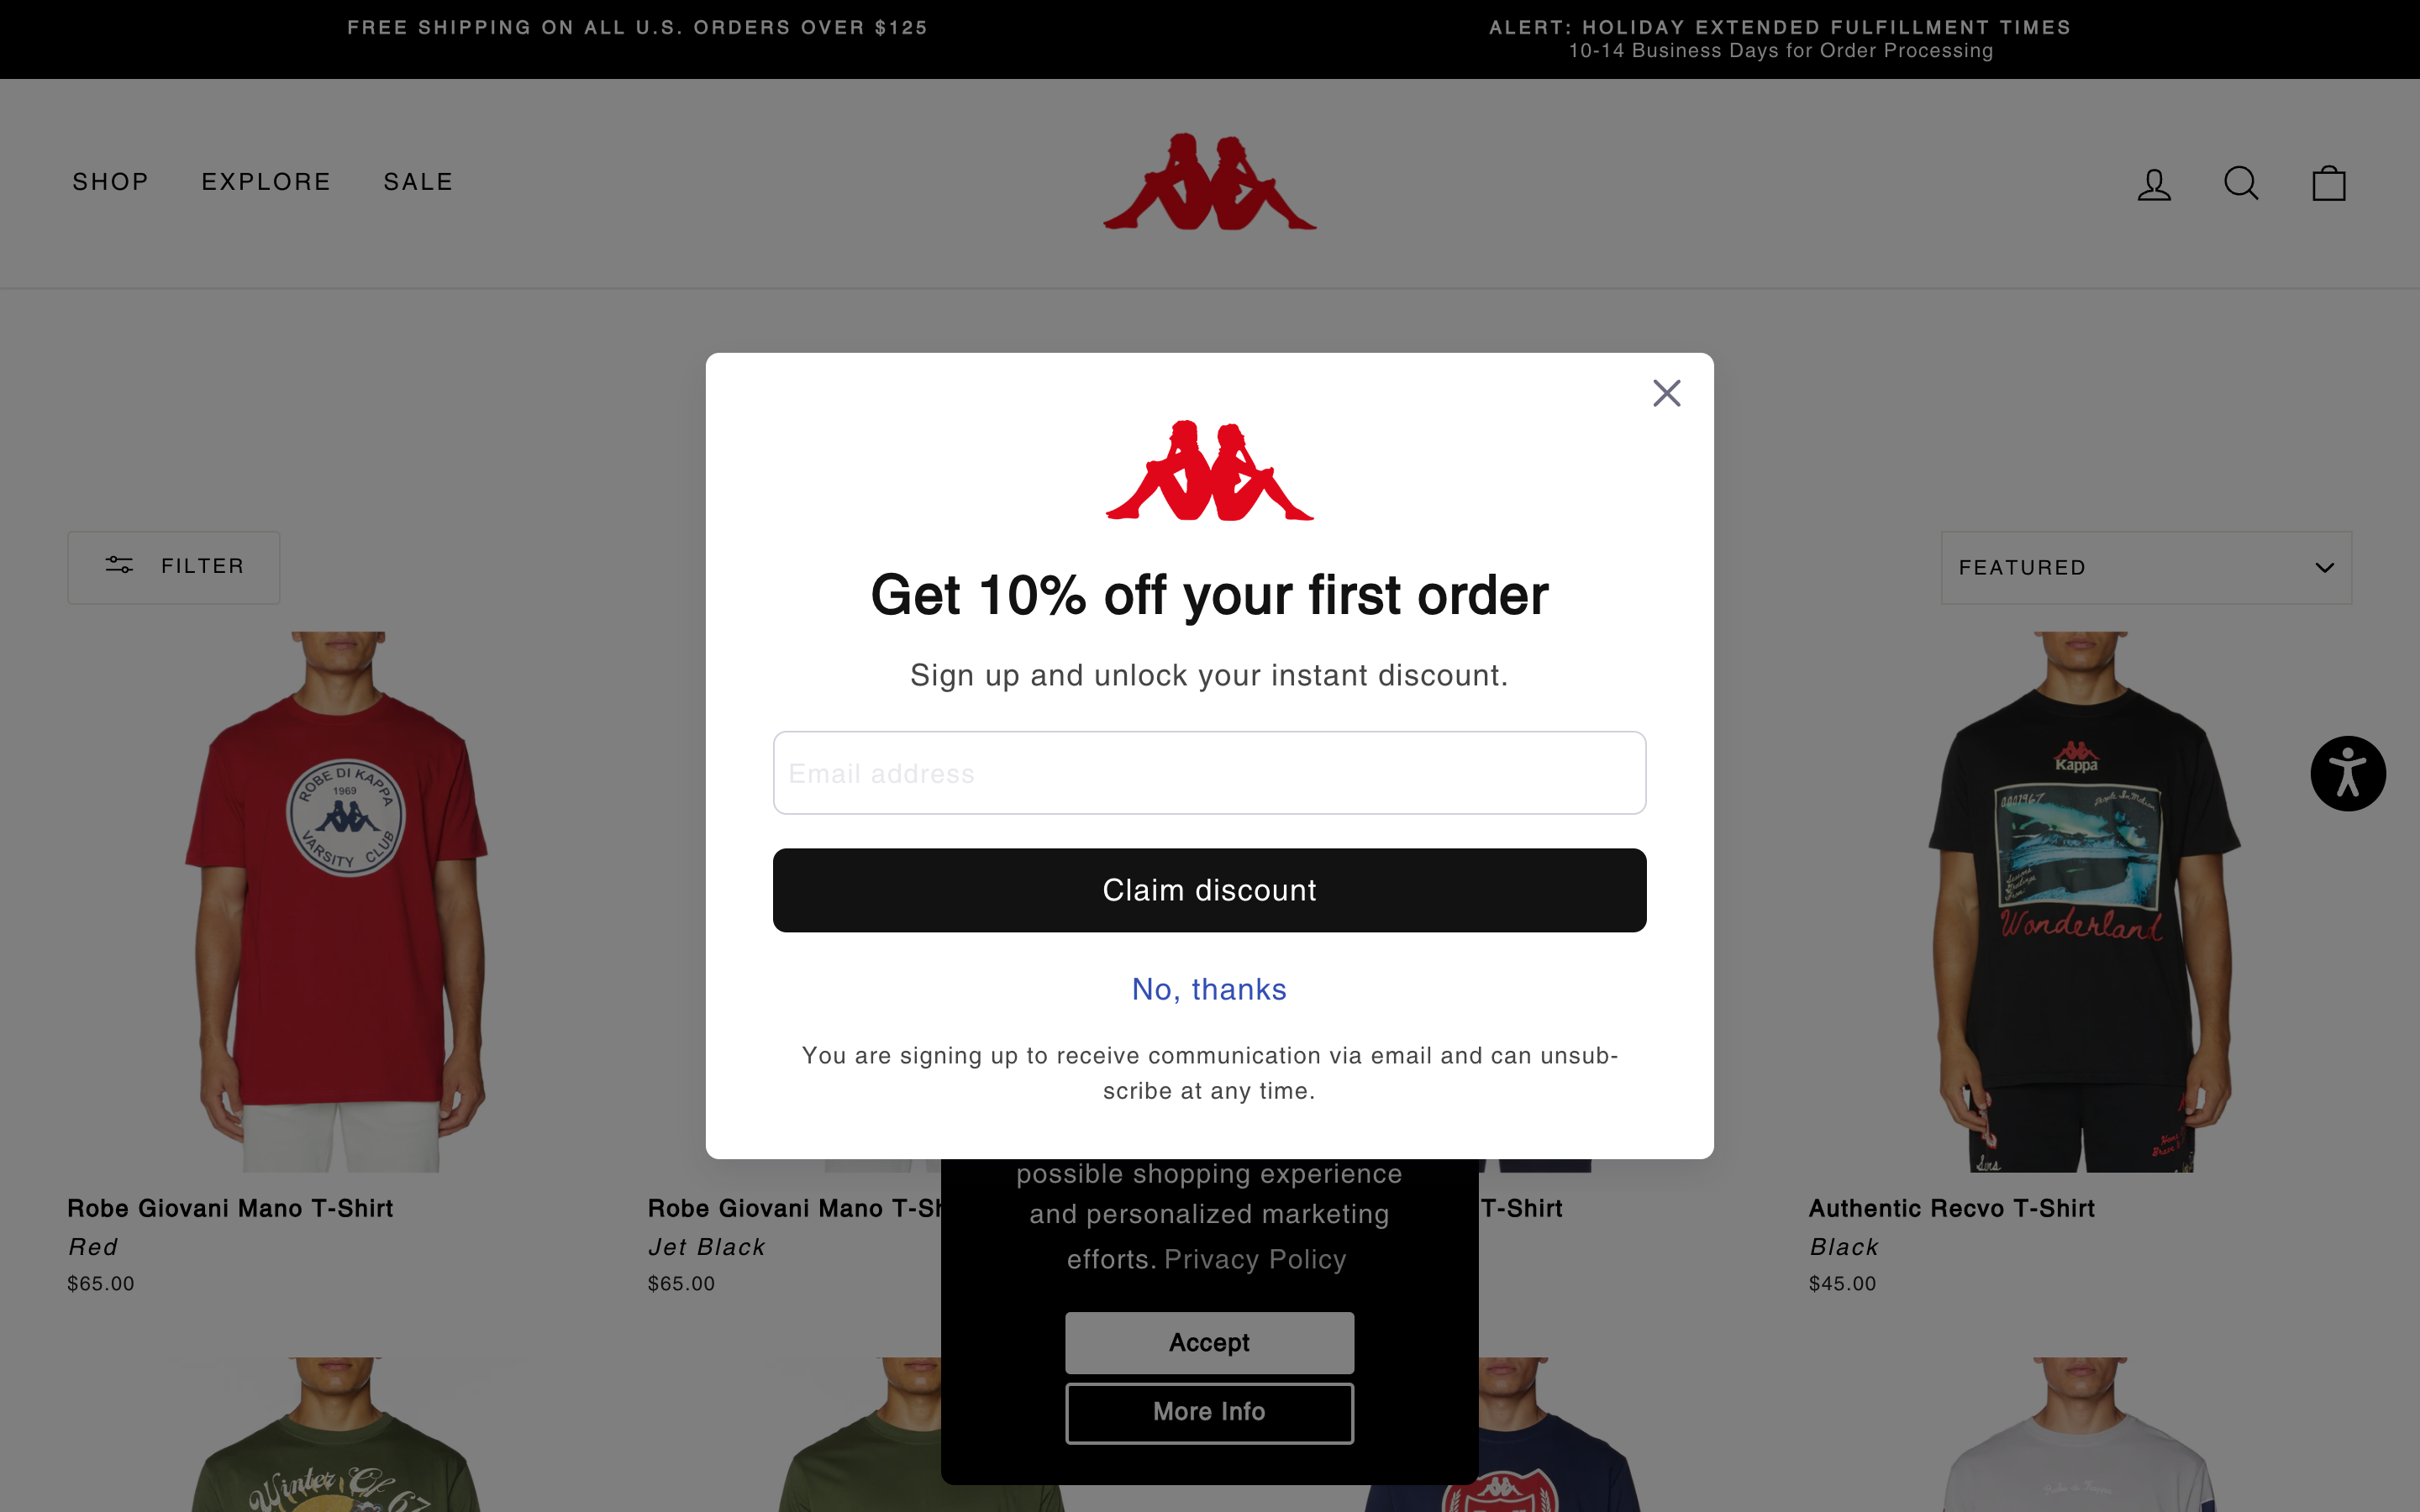Click the Kappa logo in popup

click(1210, 470)
